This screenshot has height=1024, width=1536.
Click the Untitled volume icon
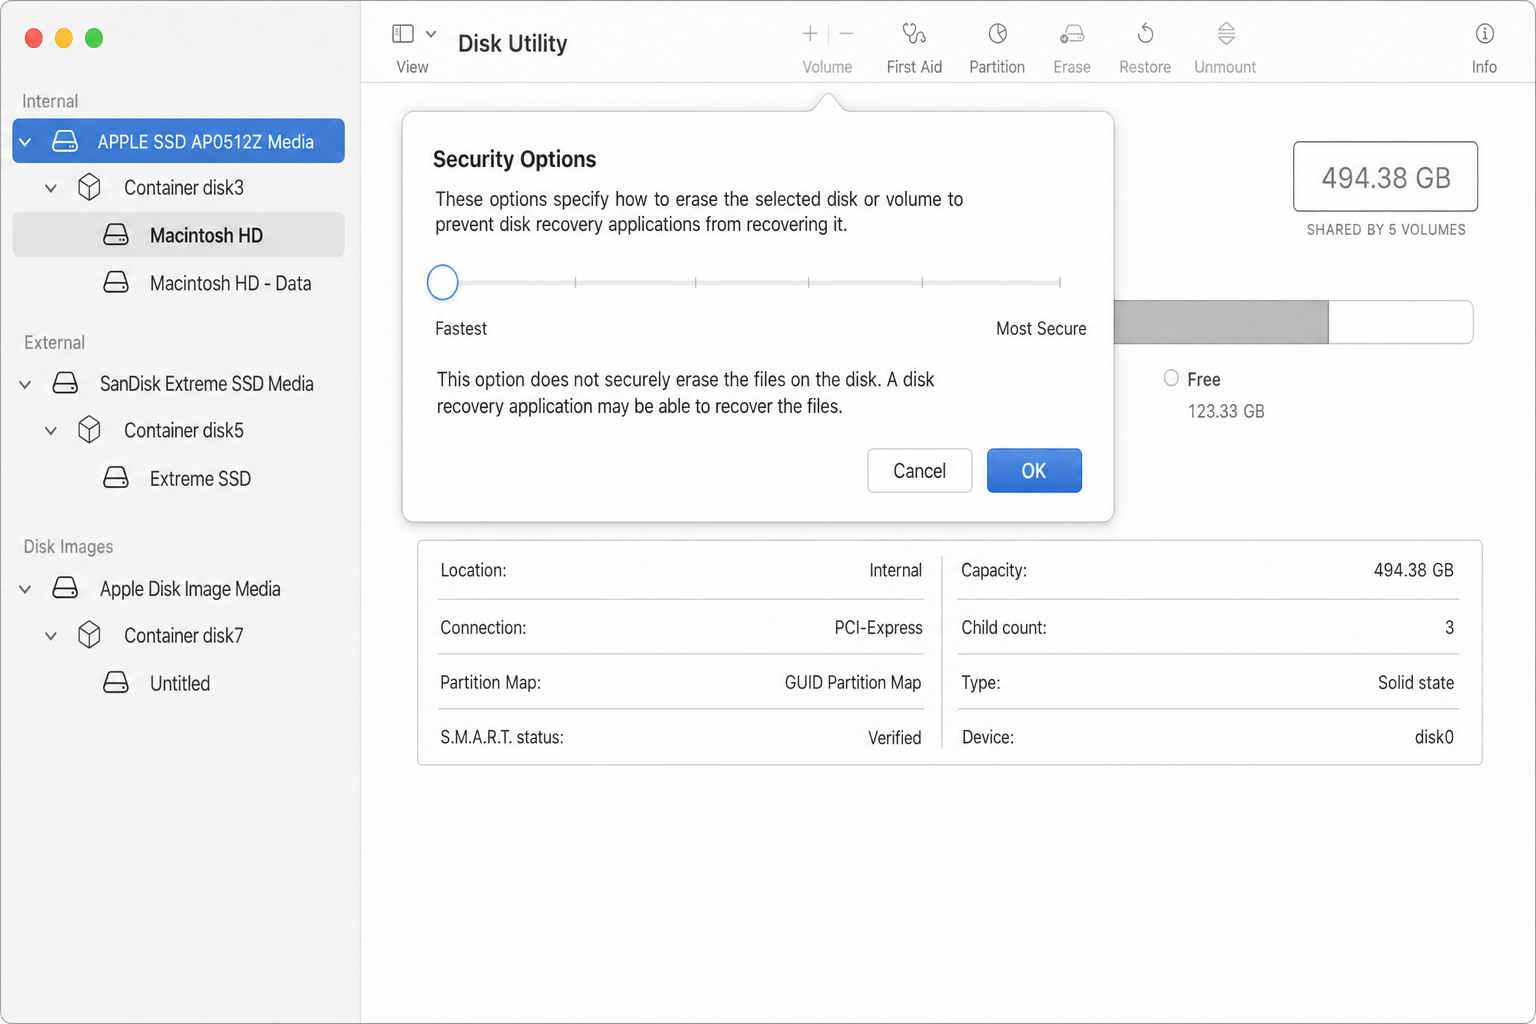[x=116, y=683]
